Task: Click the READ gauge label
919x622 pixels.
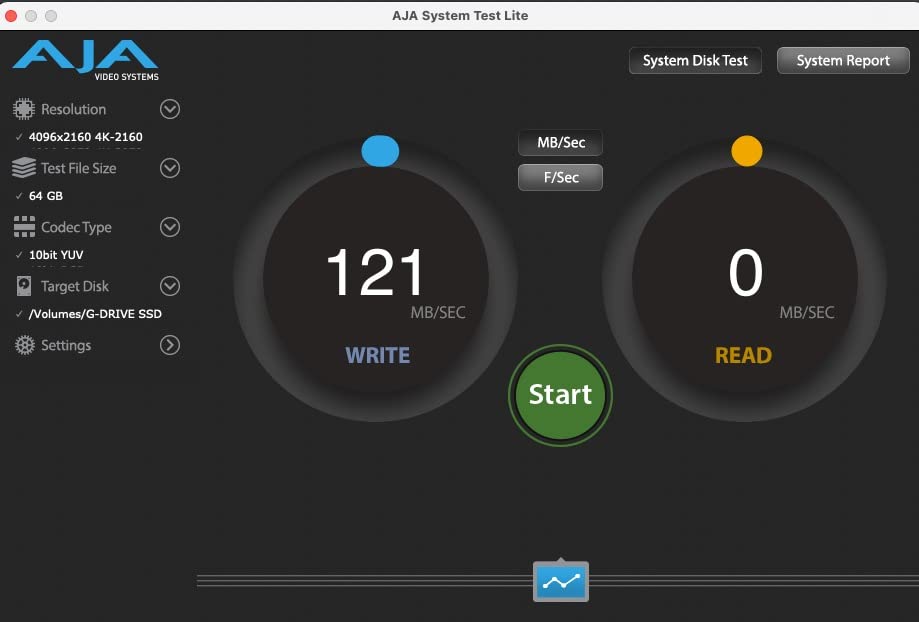Action: (743, 355)
